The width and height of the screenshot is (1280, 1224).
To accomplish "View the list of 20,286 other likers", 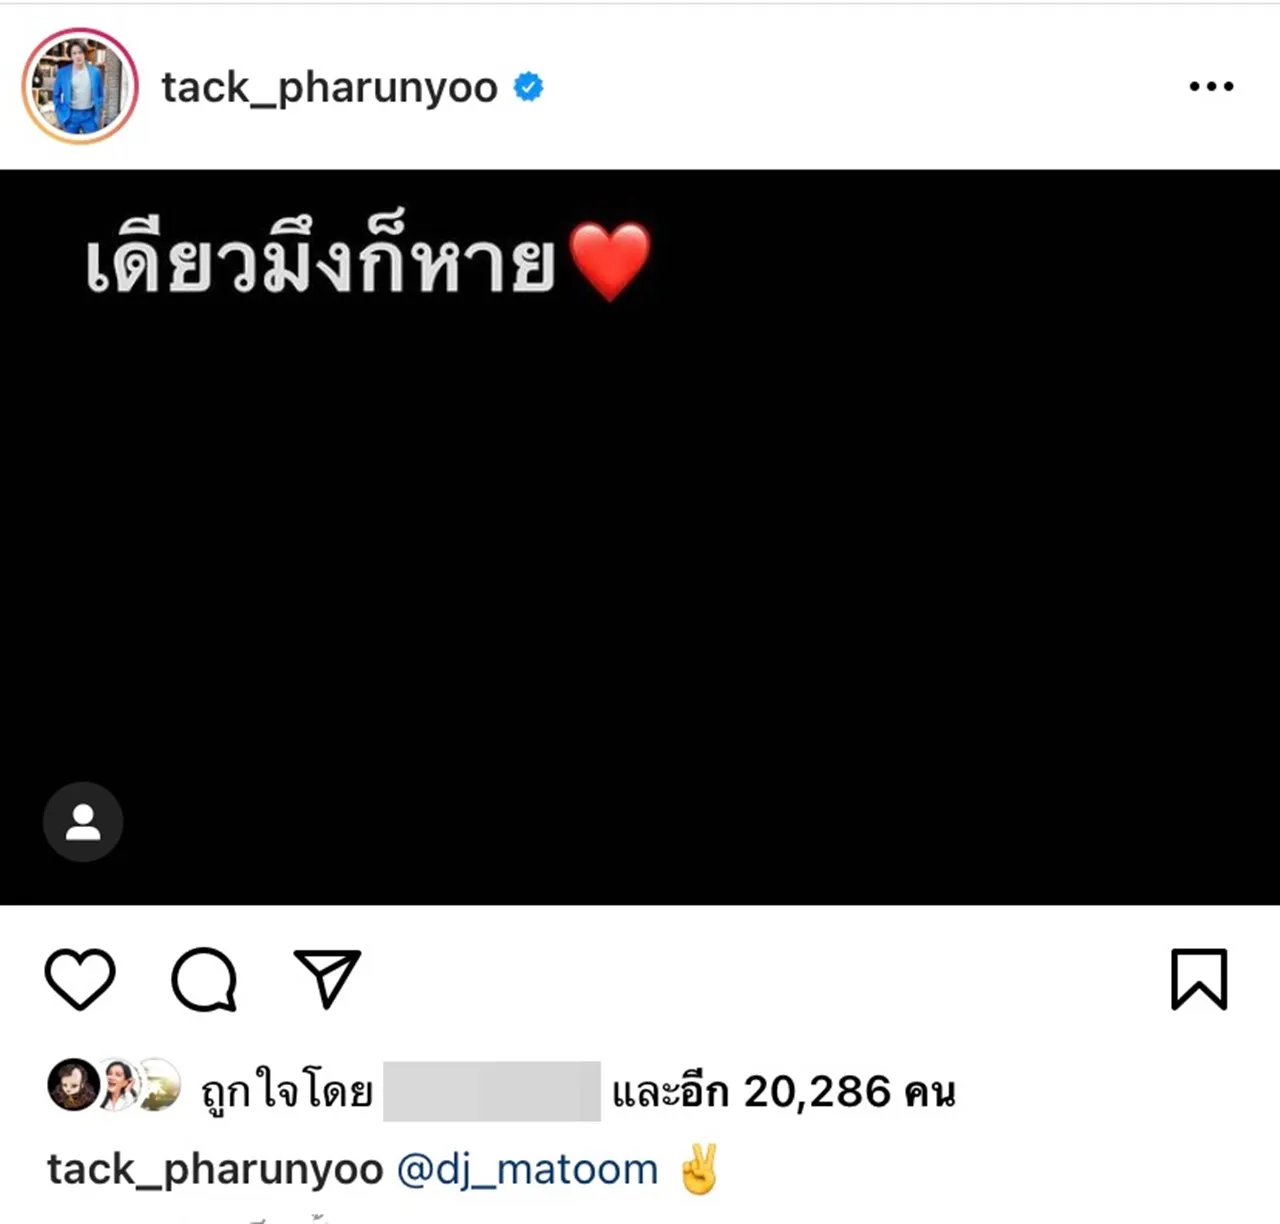I will pyautogui.click(x=784, y=1092).
